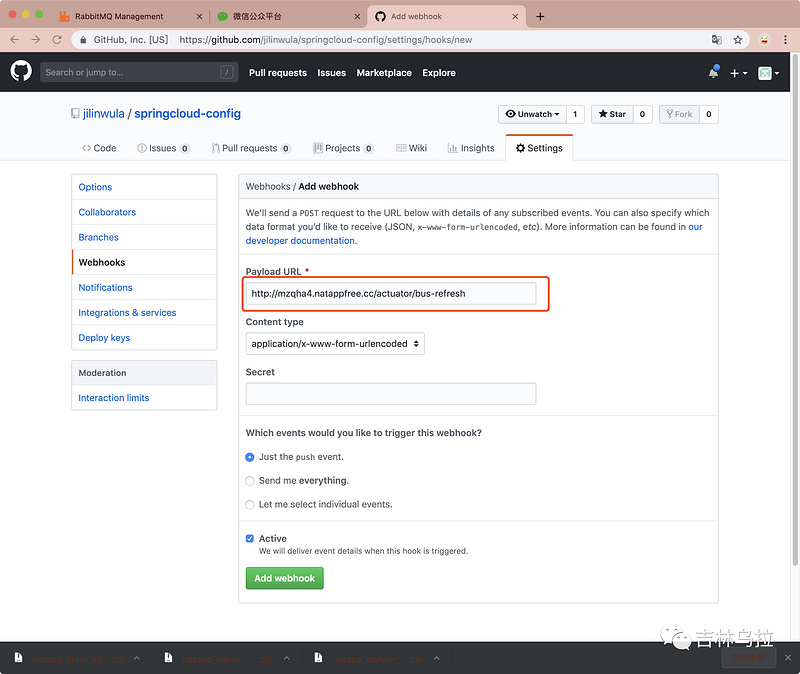Switch to the 微信公众平台 tab
Screen dimensions: 800x674
pyautogui.click(x=287, y=16)
